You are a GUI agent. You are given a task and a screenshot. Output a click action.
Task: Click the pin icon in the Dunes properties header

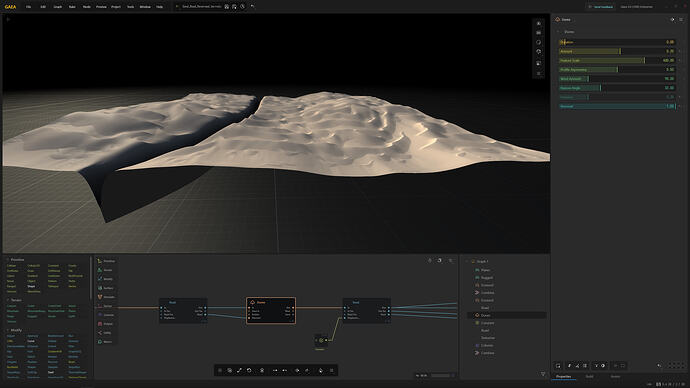[x=672, y=19]
